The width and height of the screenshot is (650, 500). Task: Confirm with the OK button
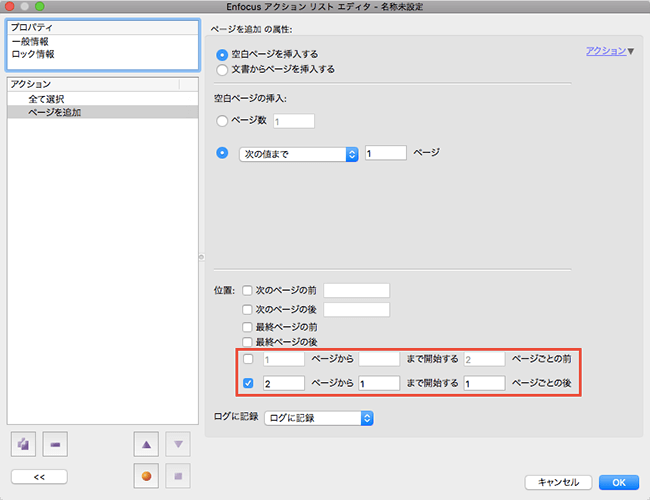(x=618, y=483)
